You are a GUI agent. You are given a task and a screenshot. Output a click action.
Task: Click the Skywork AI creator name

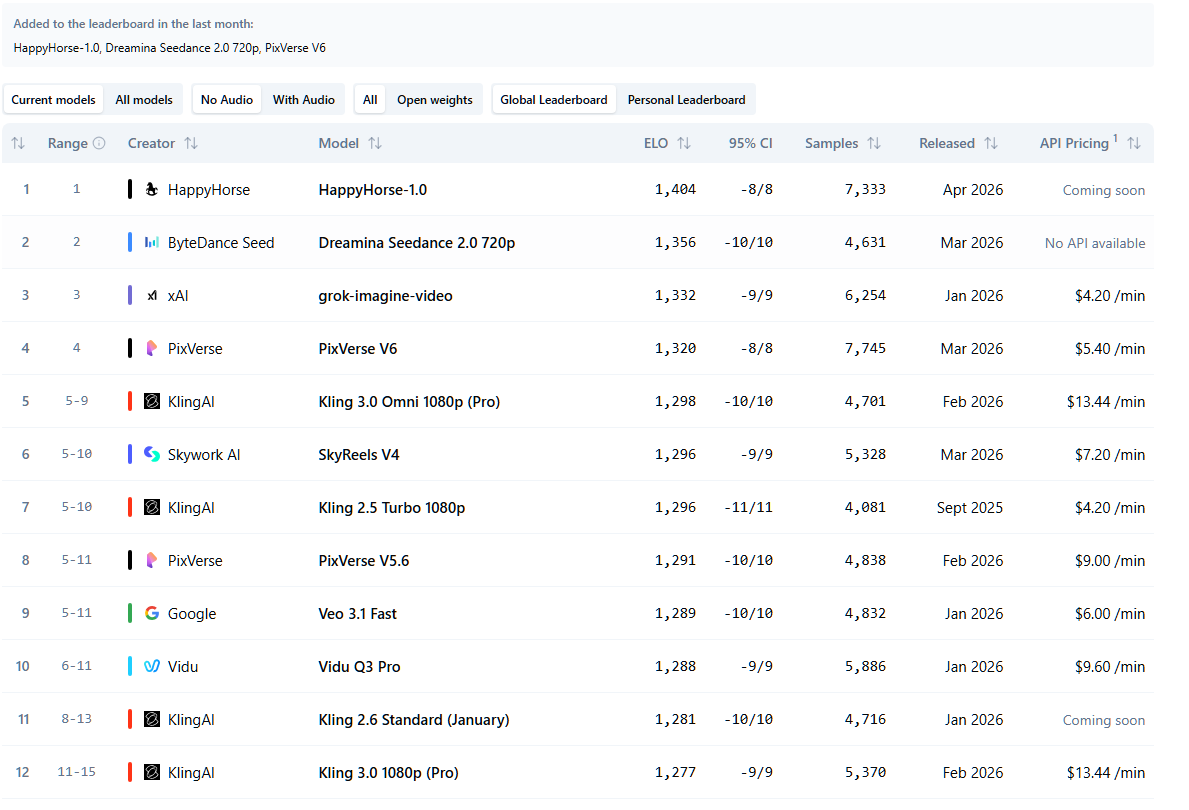click(203, 455)
